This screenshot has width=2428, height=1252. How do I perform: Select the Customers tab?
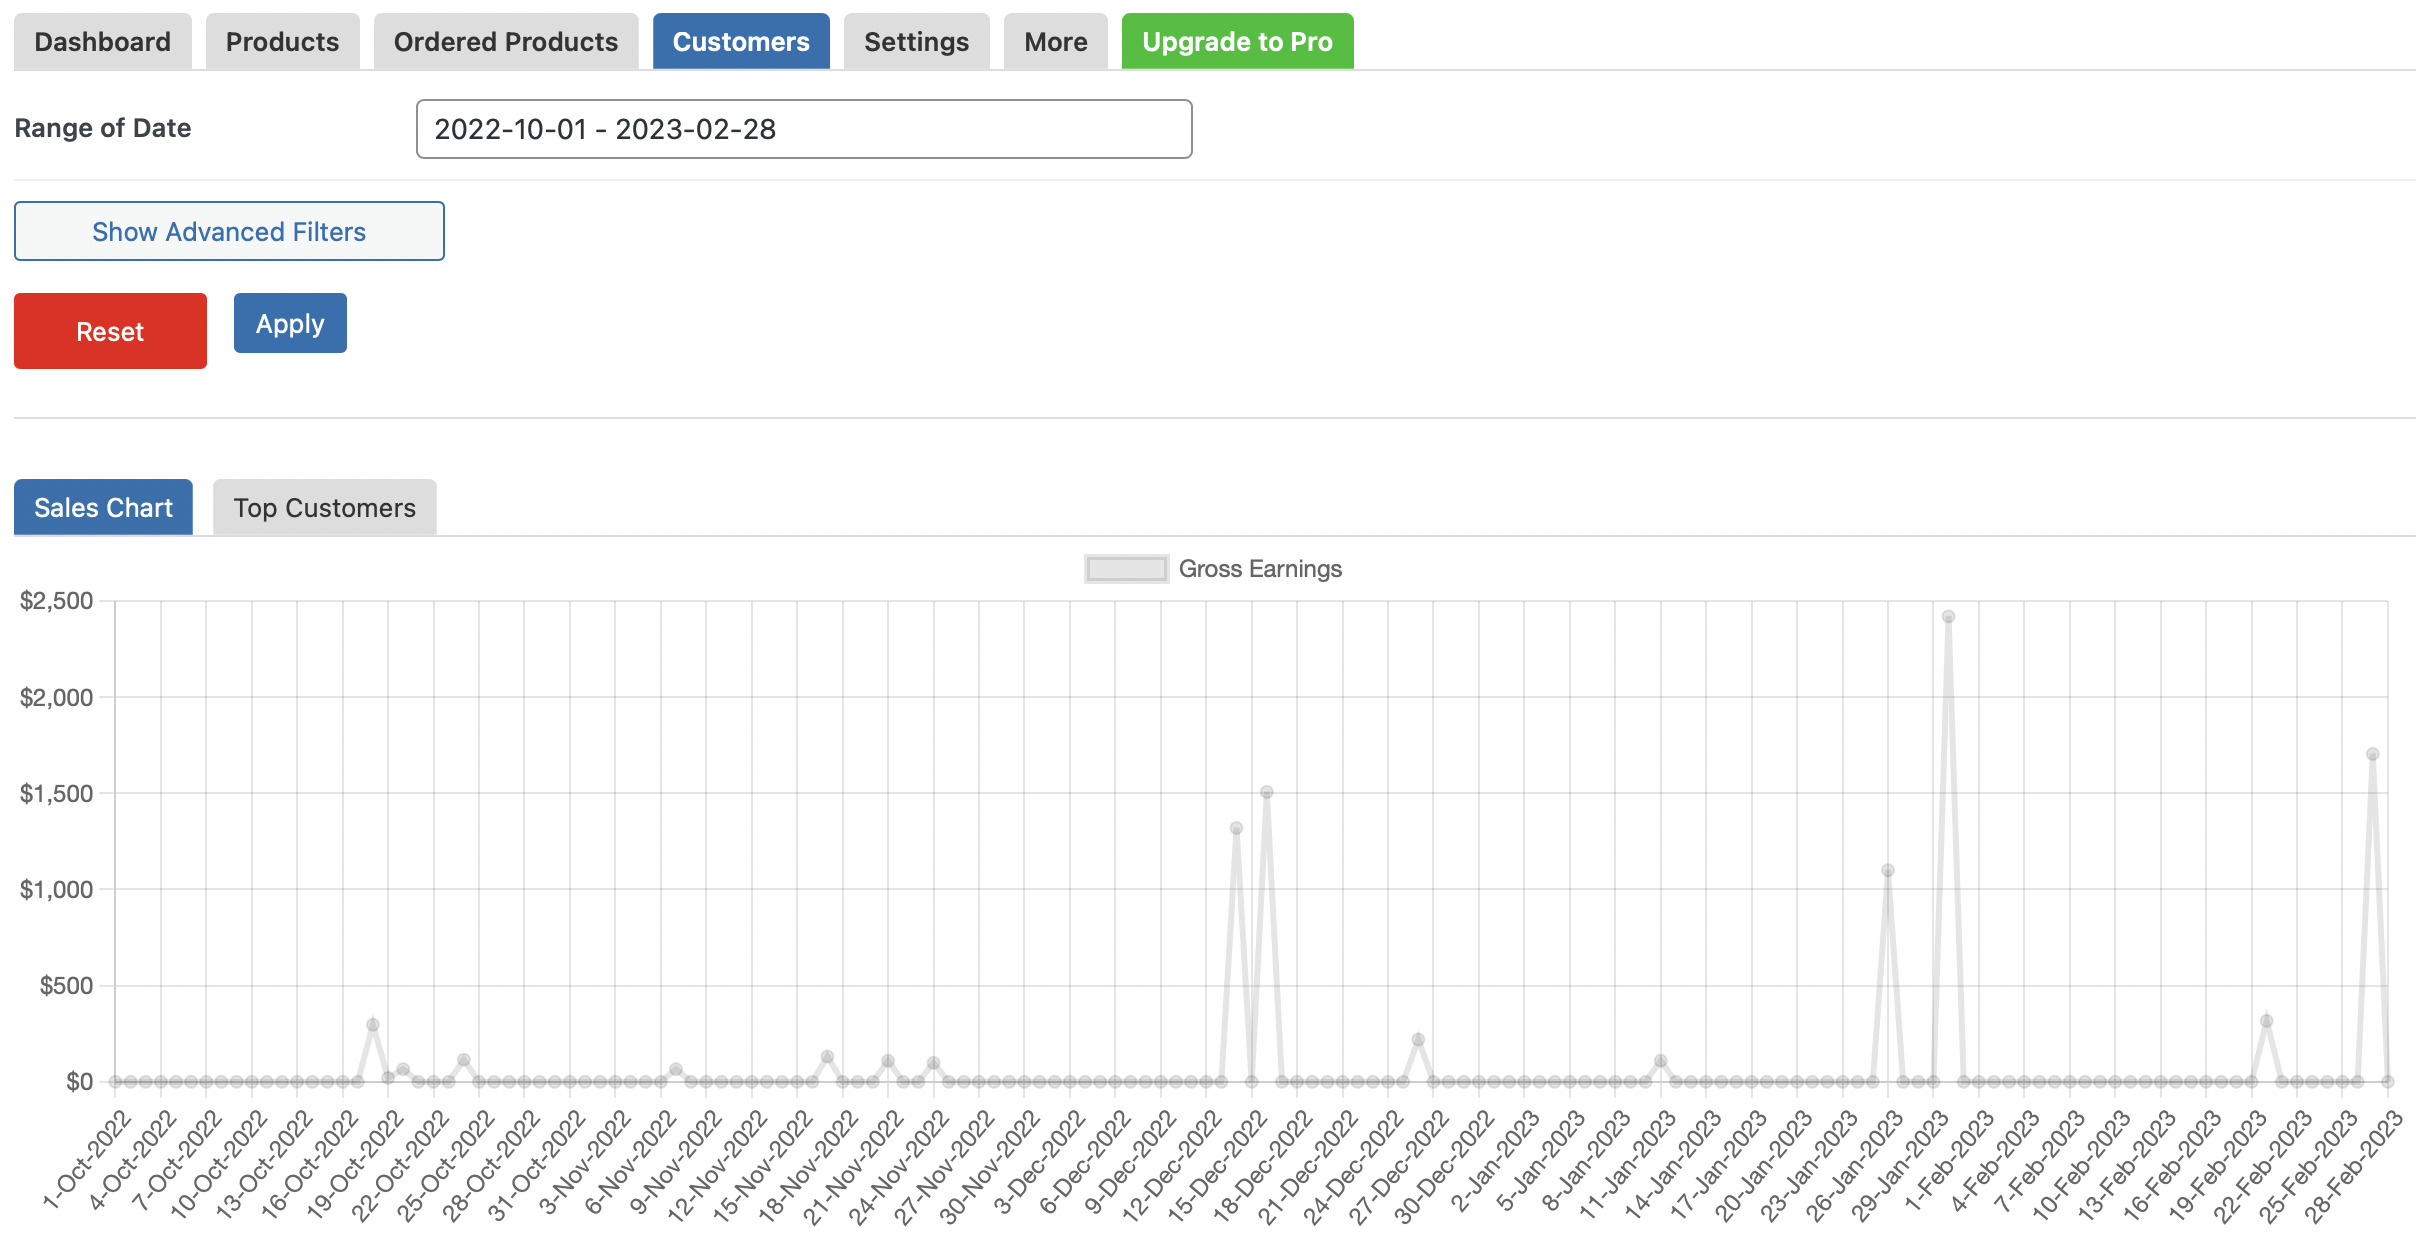point(741,42)
